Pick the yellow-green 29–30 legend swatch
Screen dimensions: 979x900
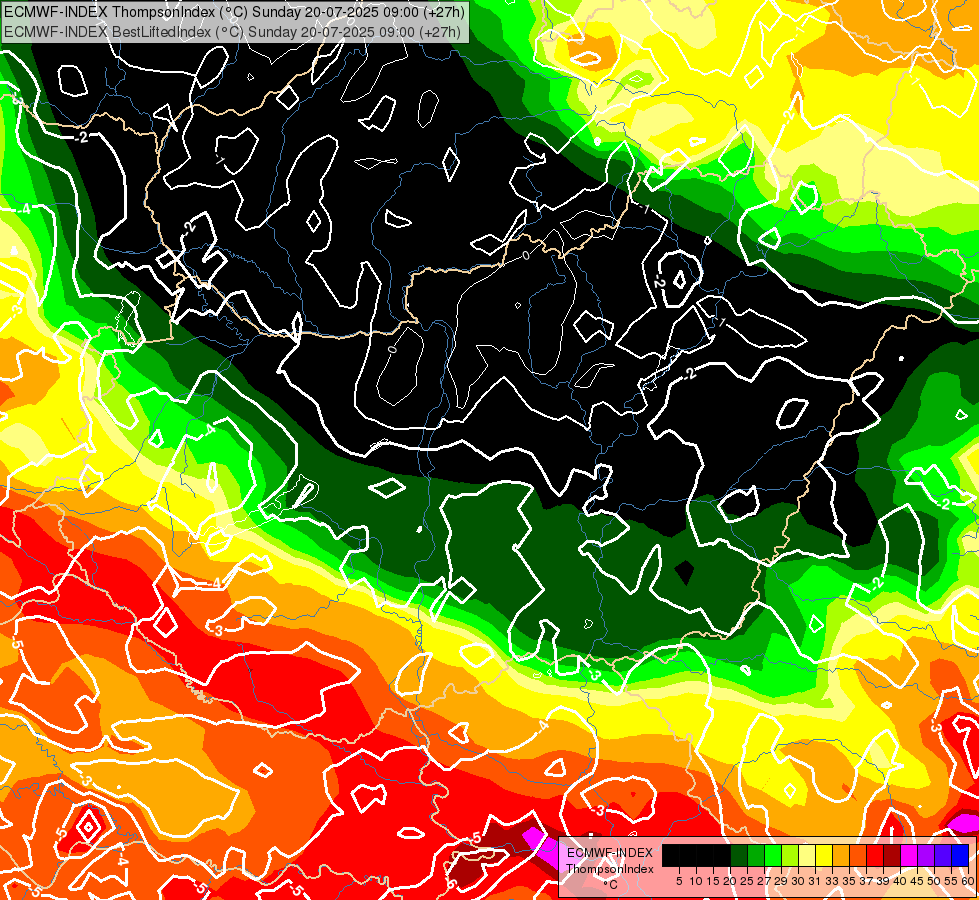click(x=790, y=856)
